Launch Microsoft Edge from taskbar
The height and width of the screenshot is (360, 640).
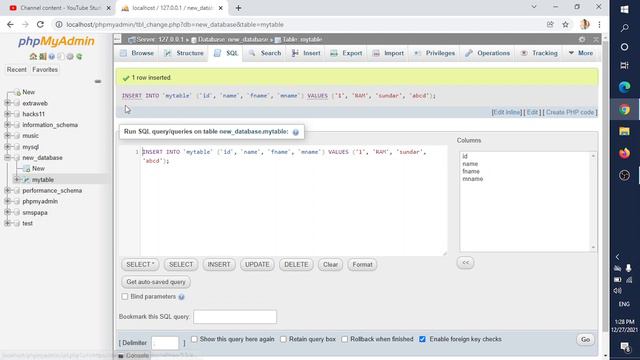pyautogui.click(x=624, y=87)
